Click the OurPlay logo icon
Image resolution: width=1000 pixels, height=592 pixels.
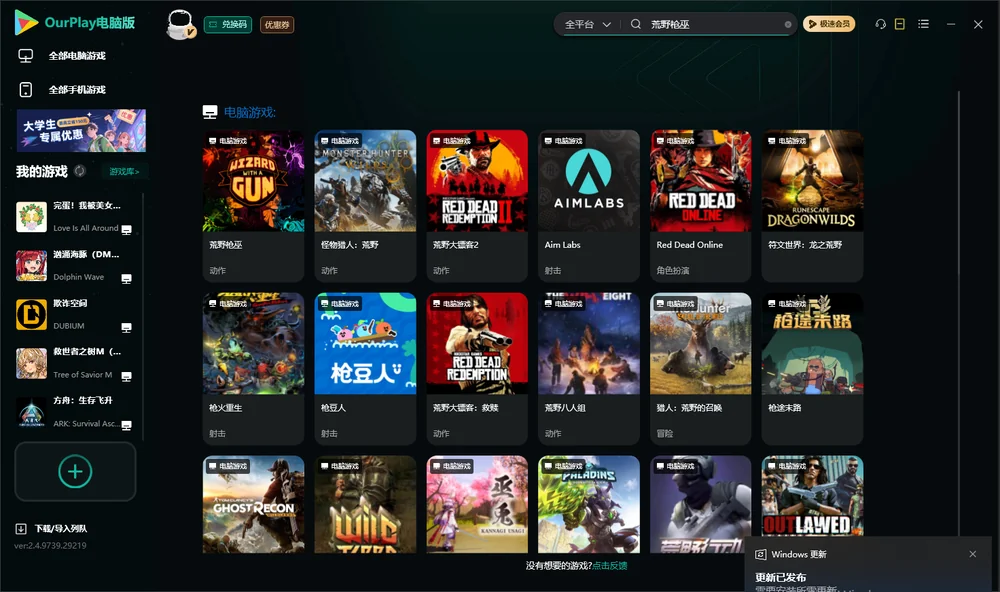(x=26, y=23)
